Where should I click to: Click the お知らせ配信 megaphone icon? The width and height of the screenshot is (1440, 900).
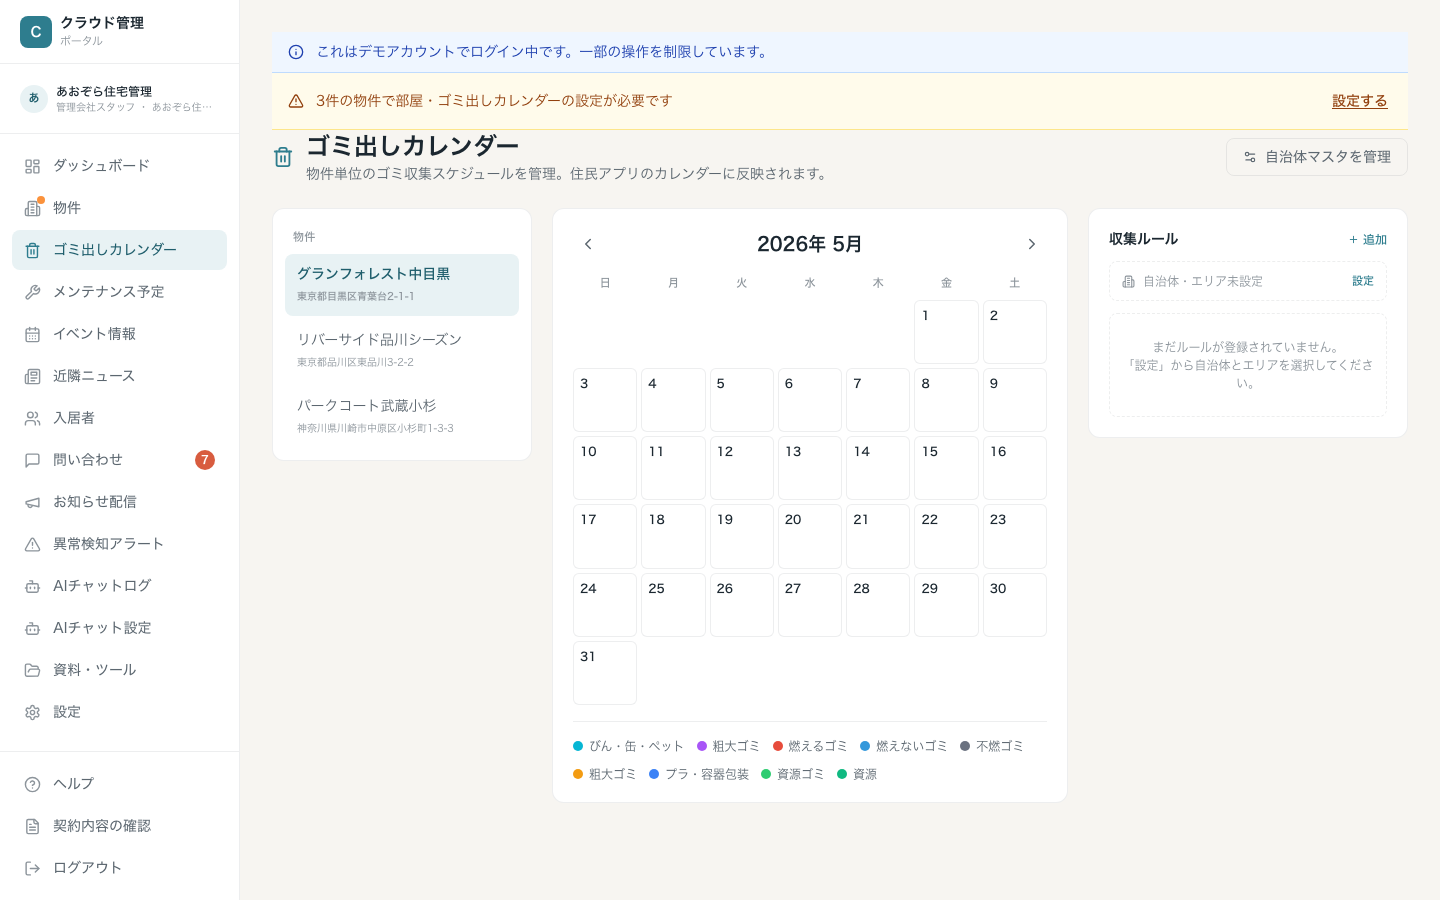point(32,502)
